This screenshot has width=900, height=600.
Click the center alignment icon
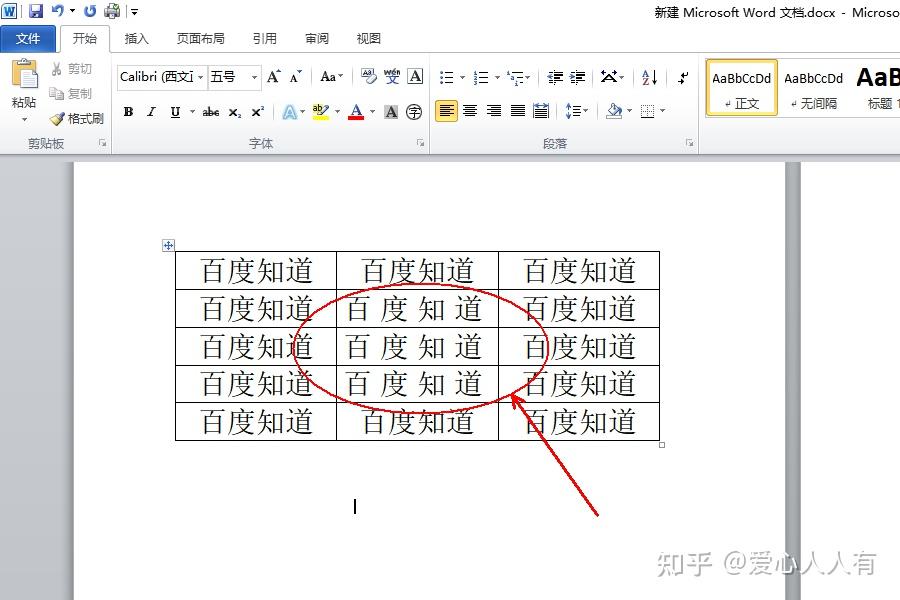pyautogui.click(x=470, y=110)
